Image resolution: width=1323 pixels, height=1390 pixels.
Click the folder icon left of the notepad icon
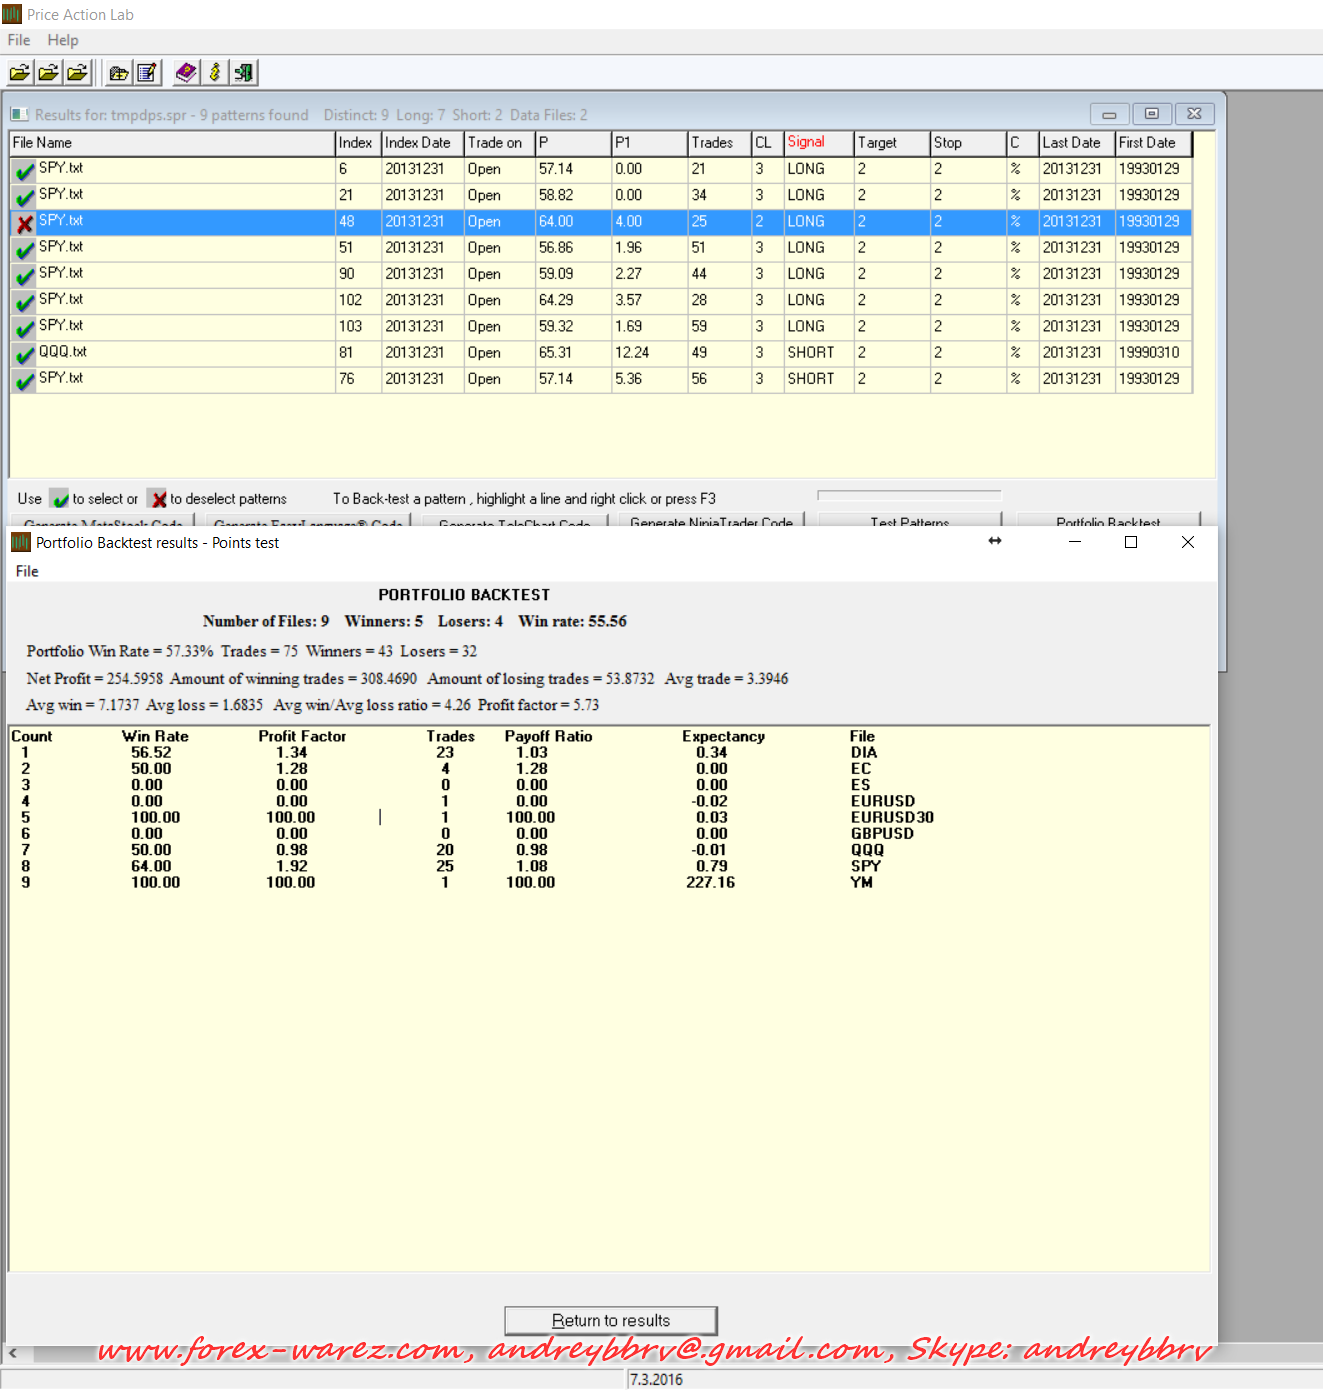pyautogui.click(x=119, y=73)
